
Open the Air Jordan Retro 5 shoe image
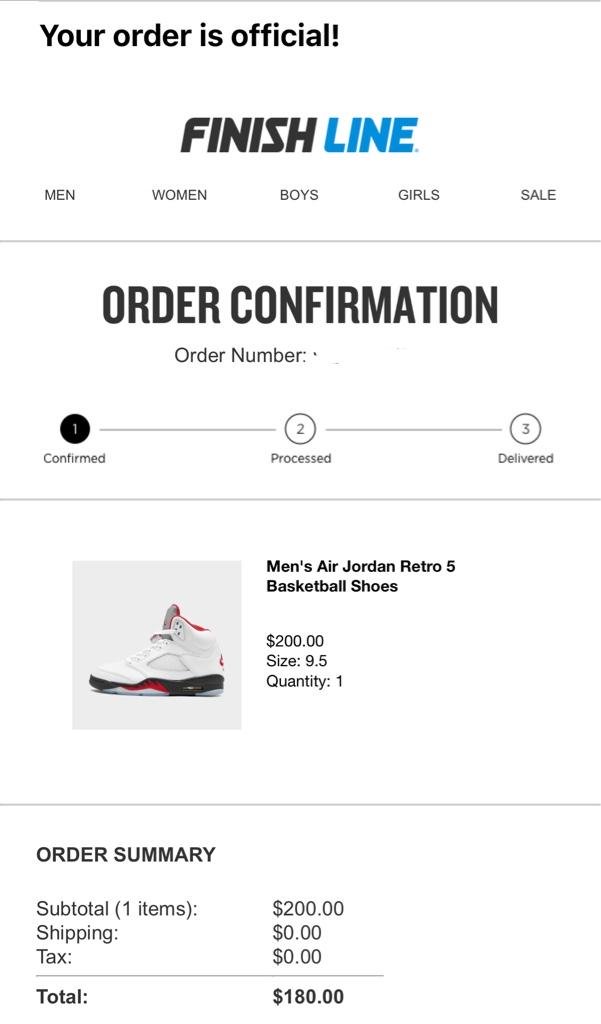(x=157, y=645)
